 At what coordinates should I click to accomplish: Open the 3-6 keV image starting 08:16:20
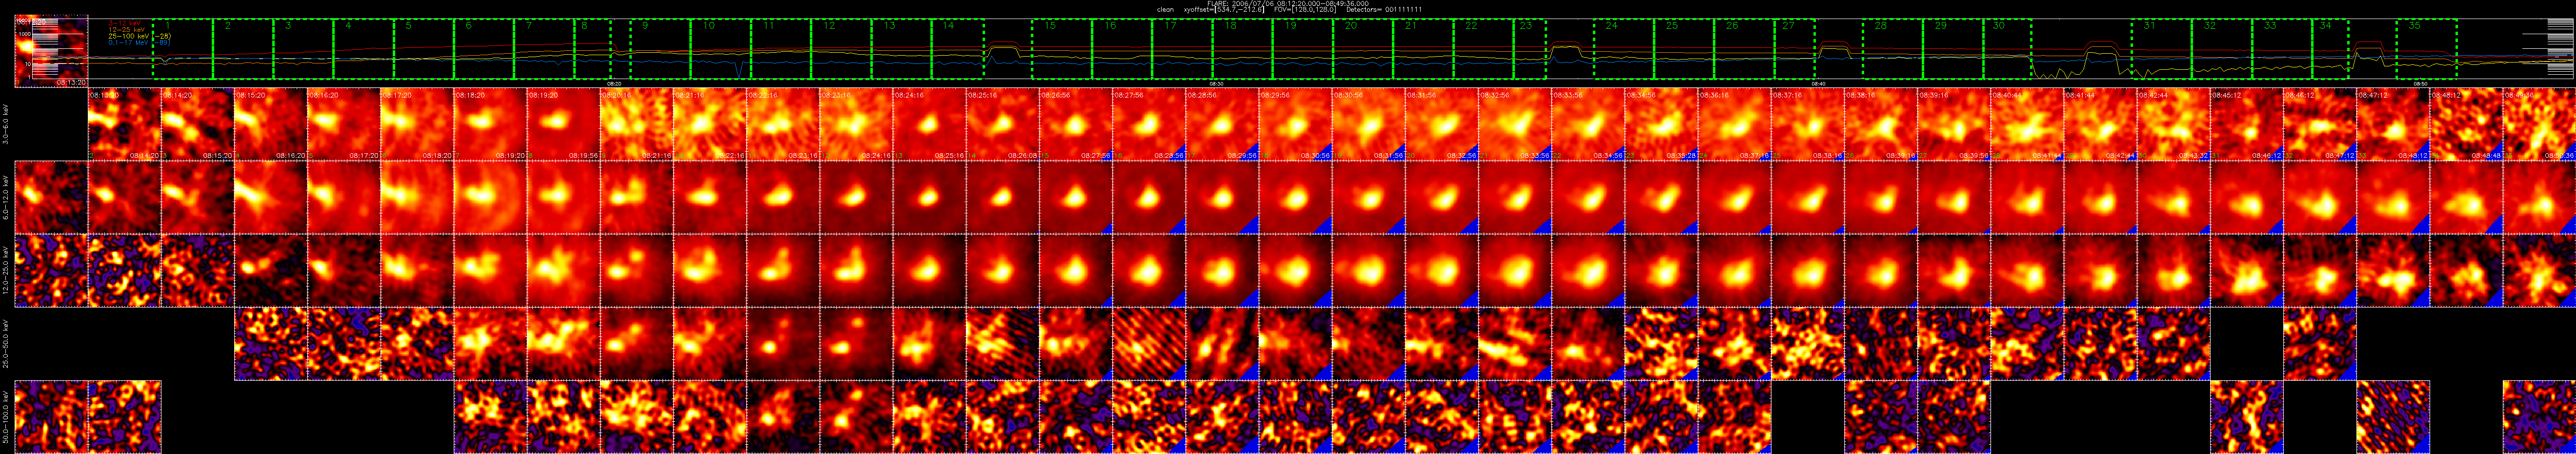pos(344,124)
